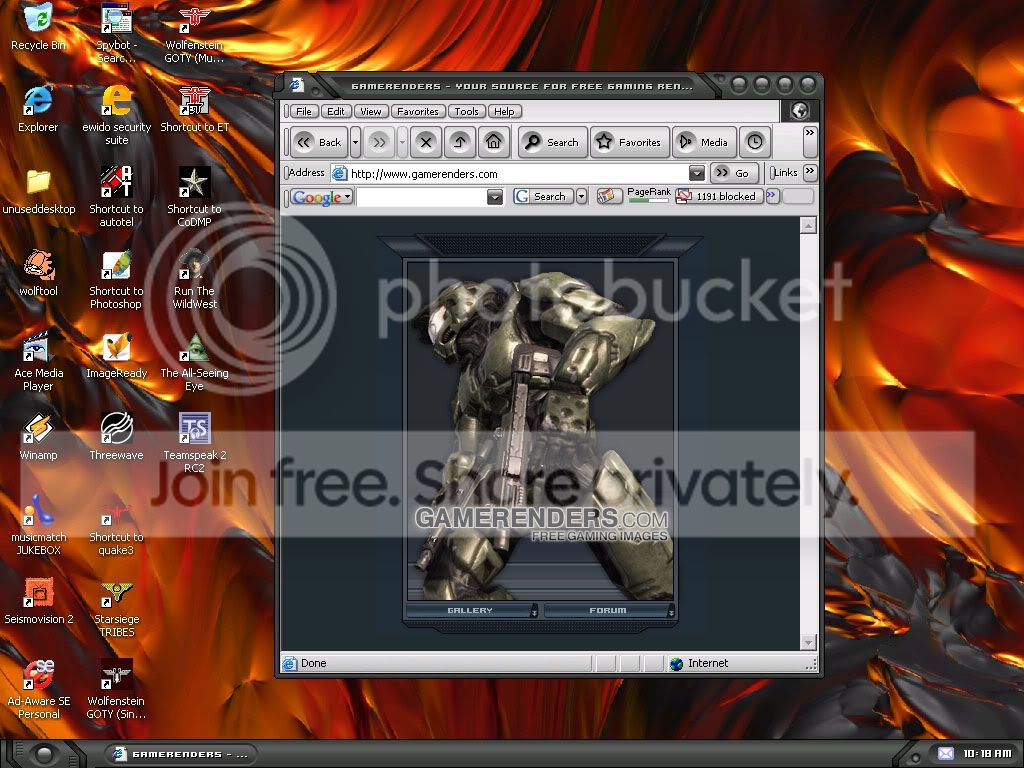Click the GALLERY link on the page
Viewport: 1024px width, 768px height.
pos(470,610)
